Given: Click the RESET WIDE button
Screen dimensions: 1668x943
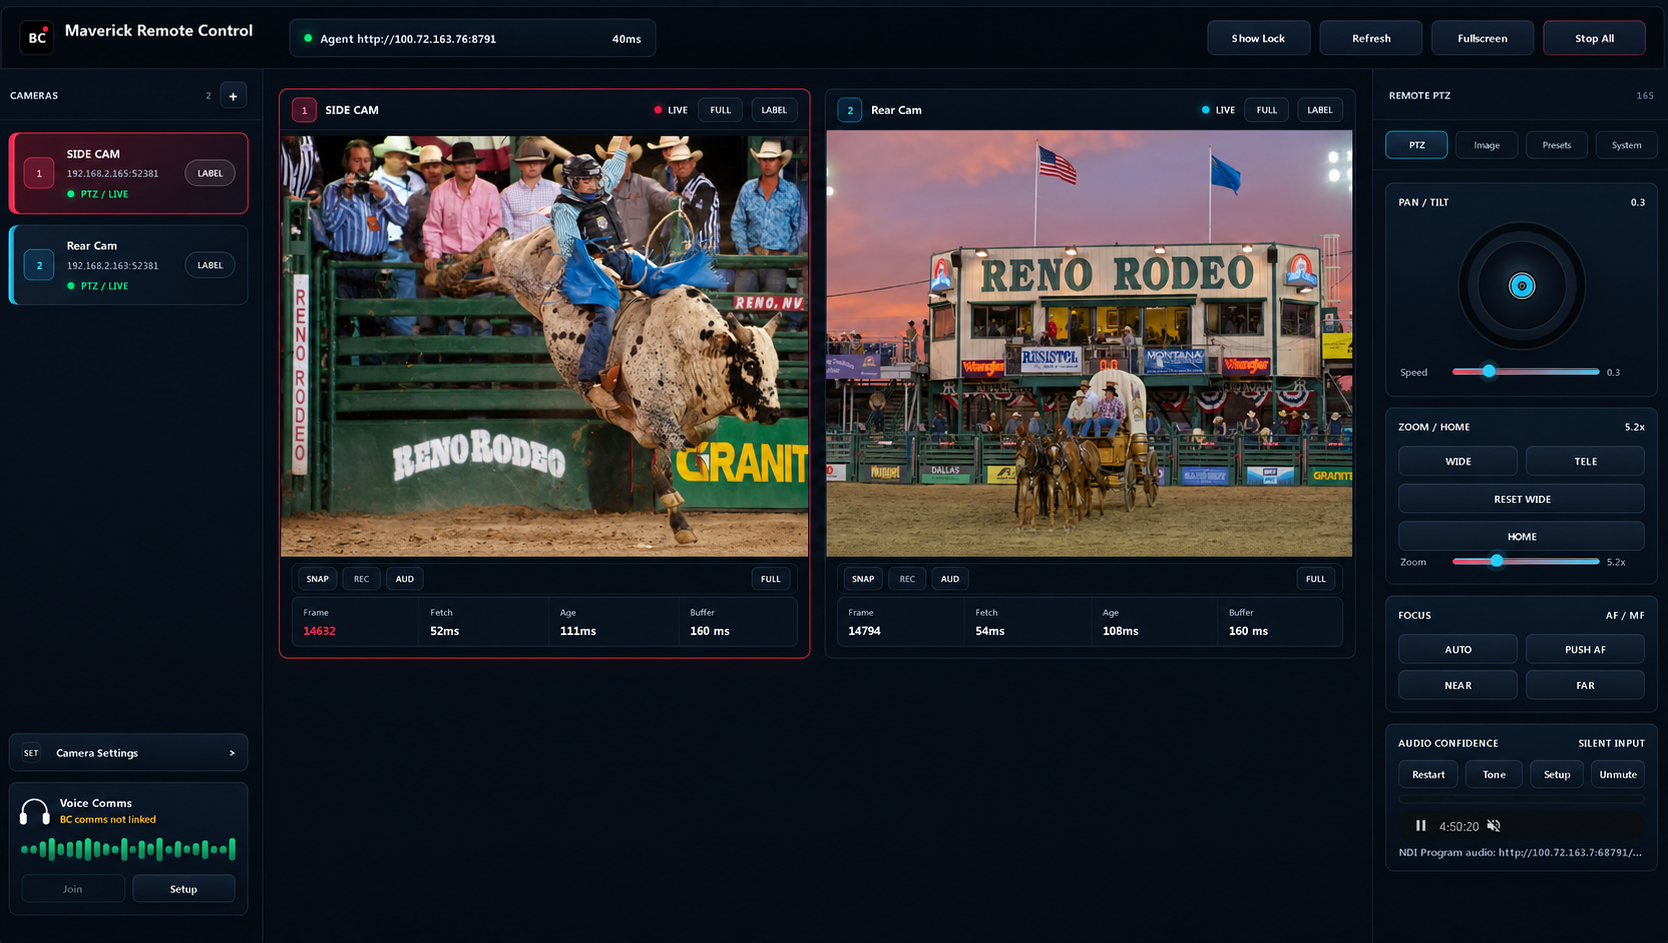Looking at the screenshot, I should coord(1522,499).
